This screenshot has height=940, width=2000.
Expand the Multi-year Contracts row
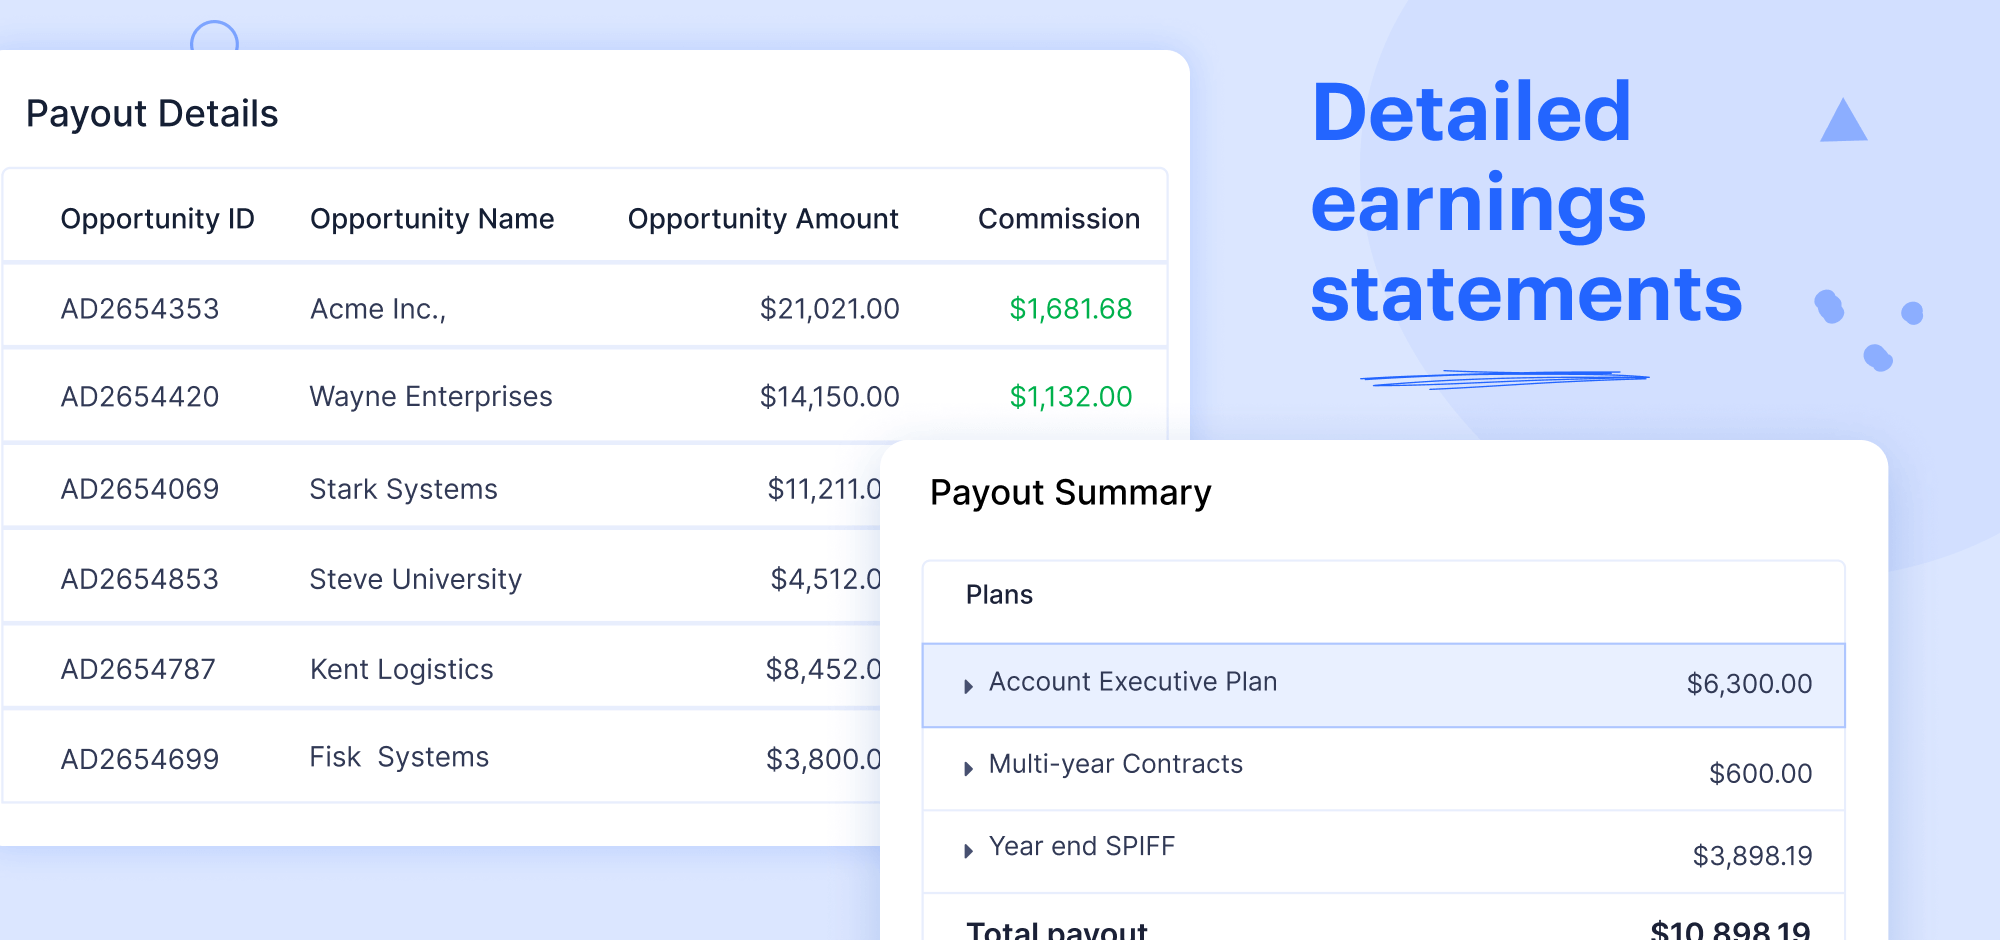(968, 768)
